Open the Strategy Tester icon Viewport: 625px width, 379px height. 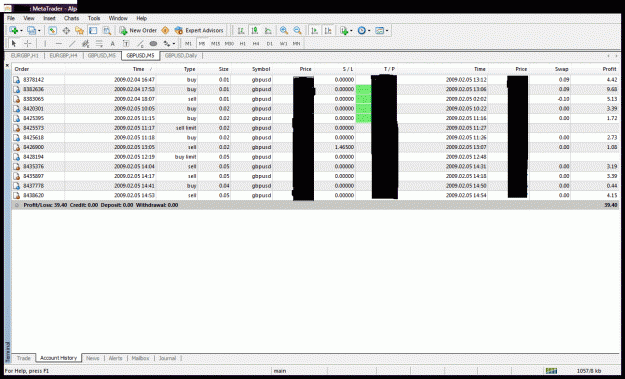[x=107, y=30]
